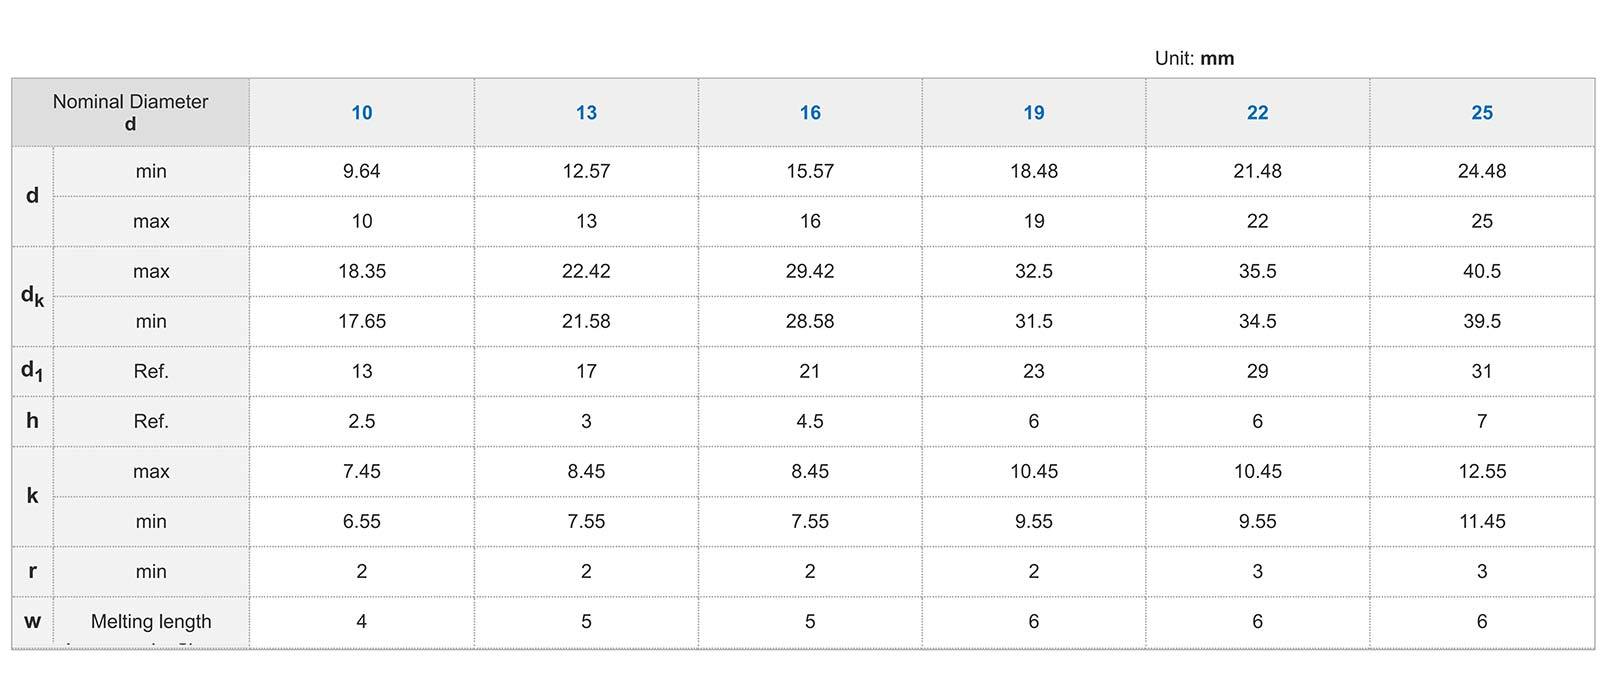Click the r min value 3 under column 22

[1257, 571]
